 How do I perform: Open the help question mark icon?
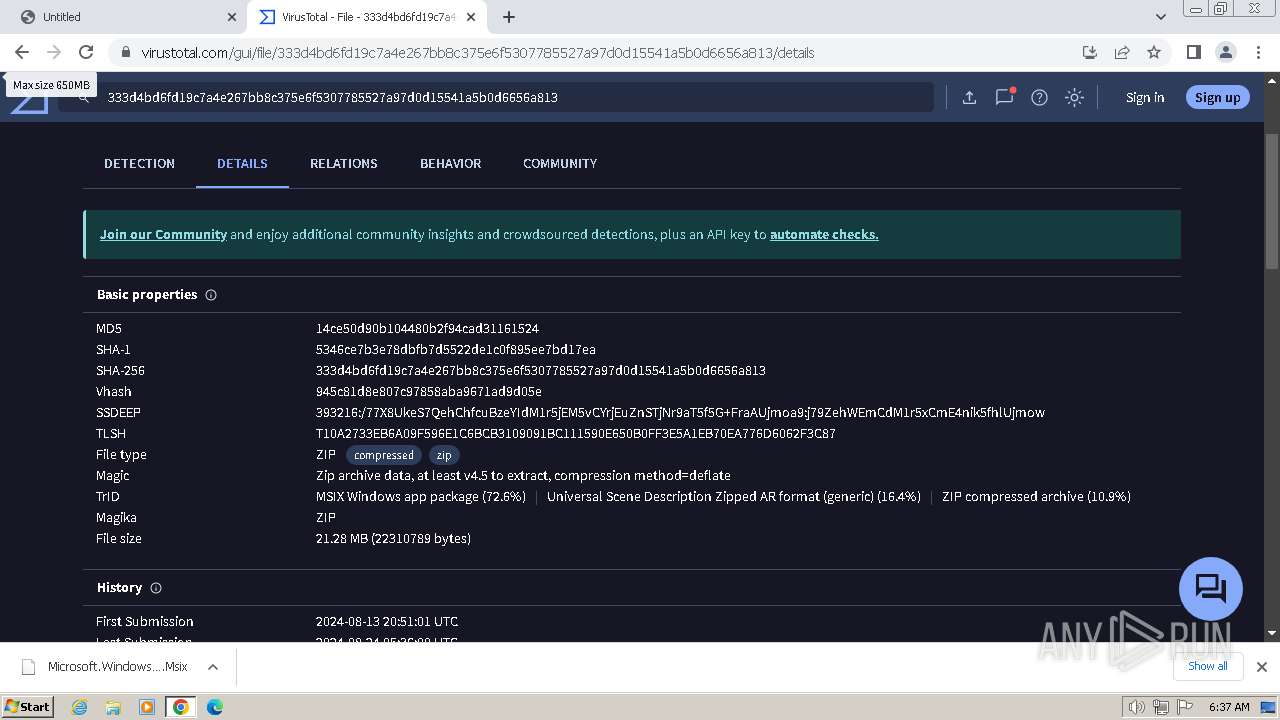[x=1039, y=97]
